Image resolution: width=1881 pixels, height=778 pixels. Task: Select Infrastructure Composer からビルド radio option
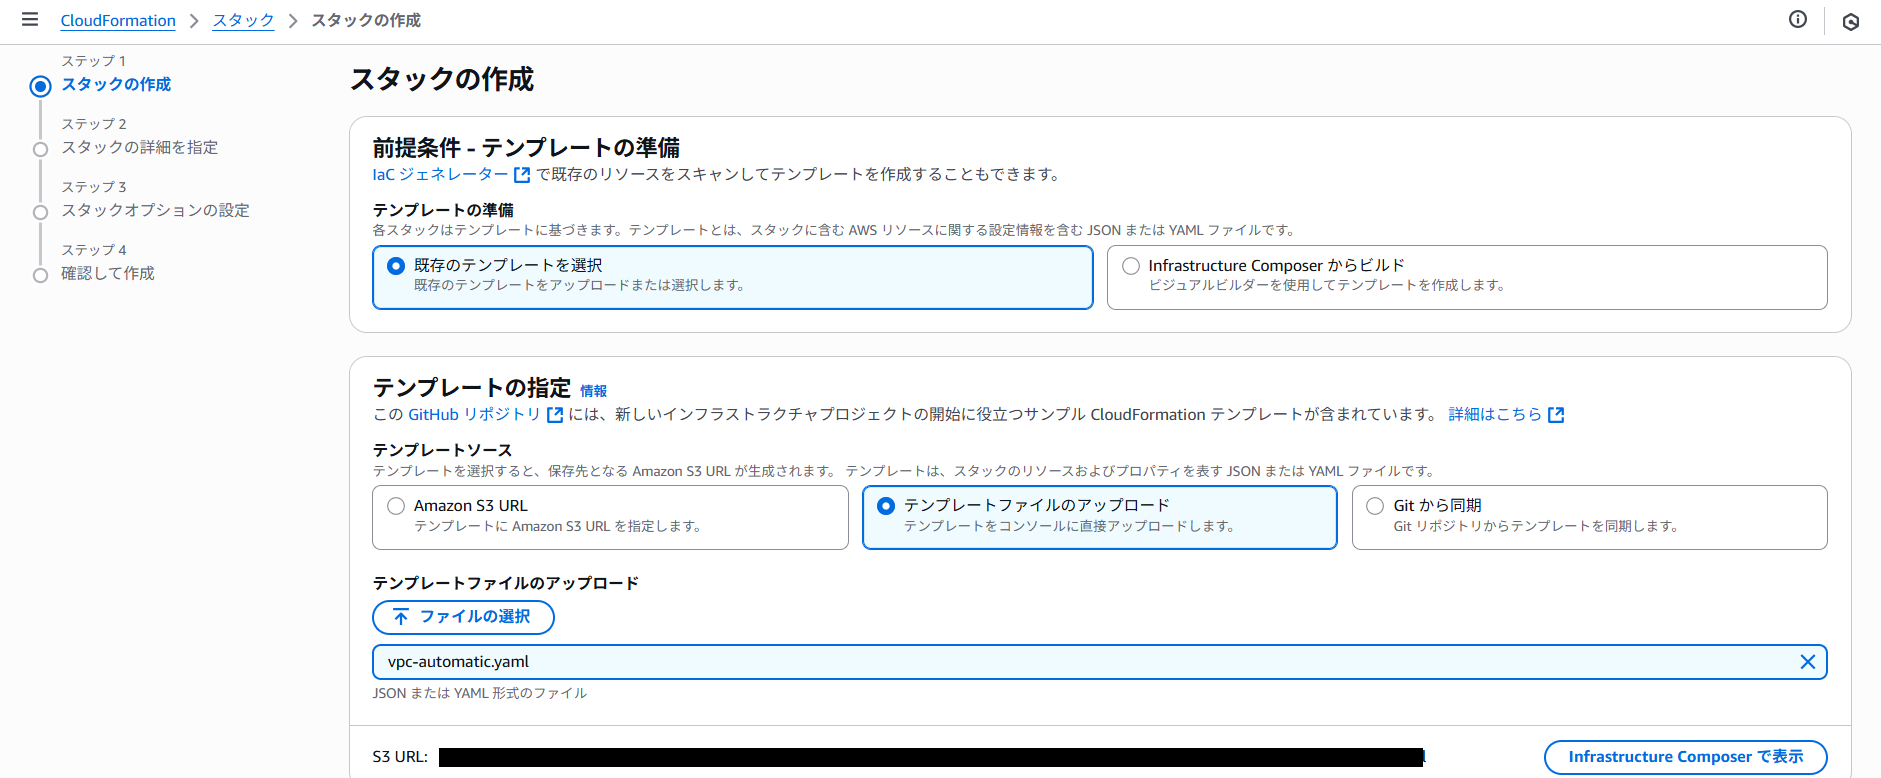1131,266
